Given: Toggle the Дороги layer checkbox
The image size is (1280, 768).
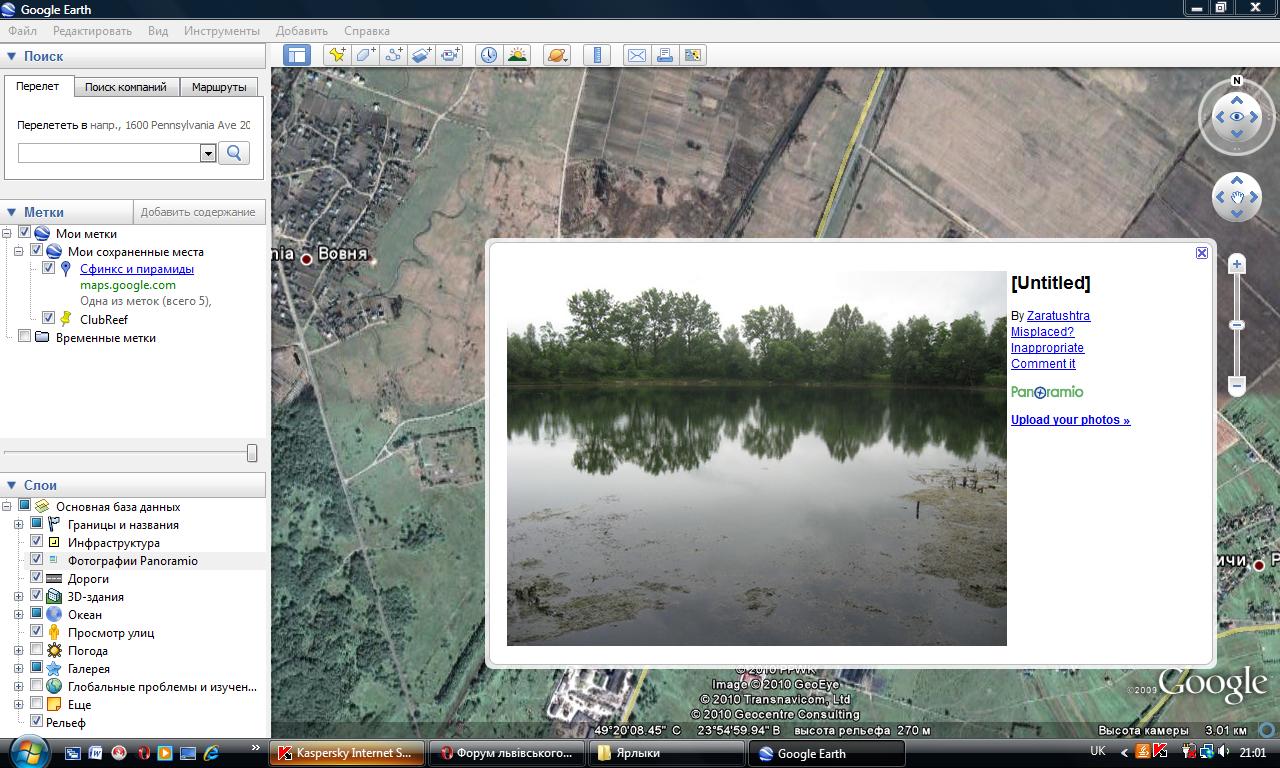Looking at the screenshot, I should coord(37,578).
